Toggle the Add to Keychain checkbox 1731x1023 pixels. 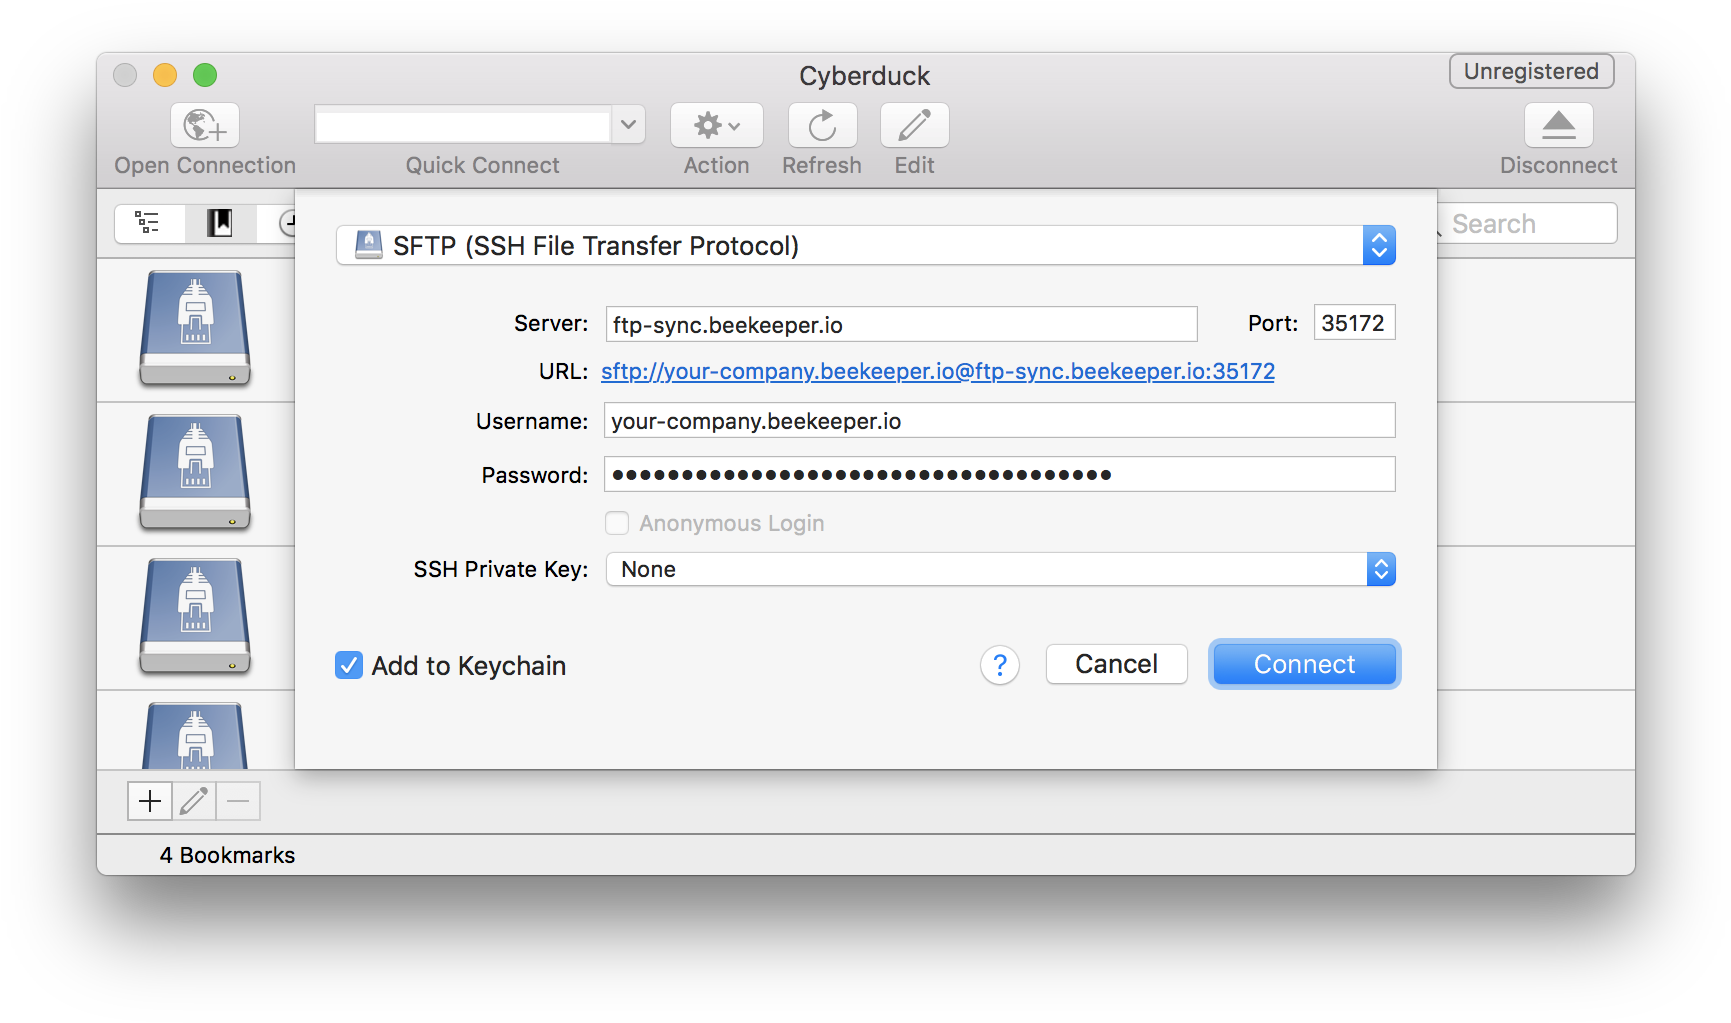[349, 665]
